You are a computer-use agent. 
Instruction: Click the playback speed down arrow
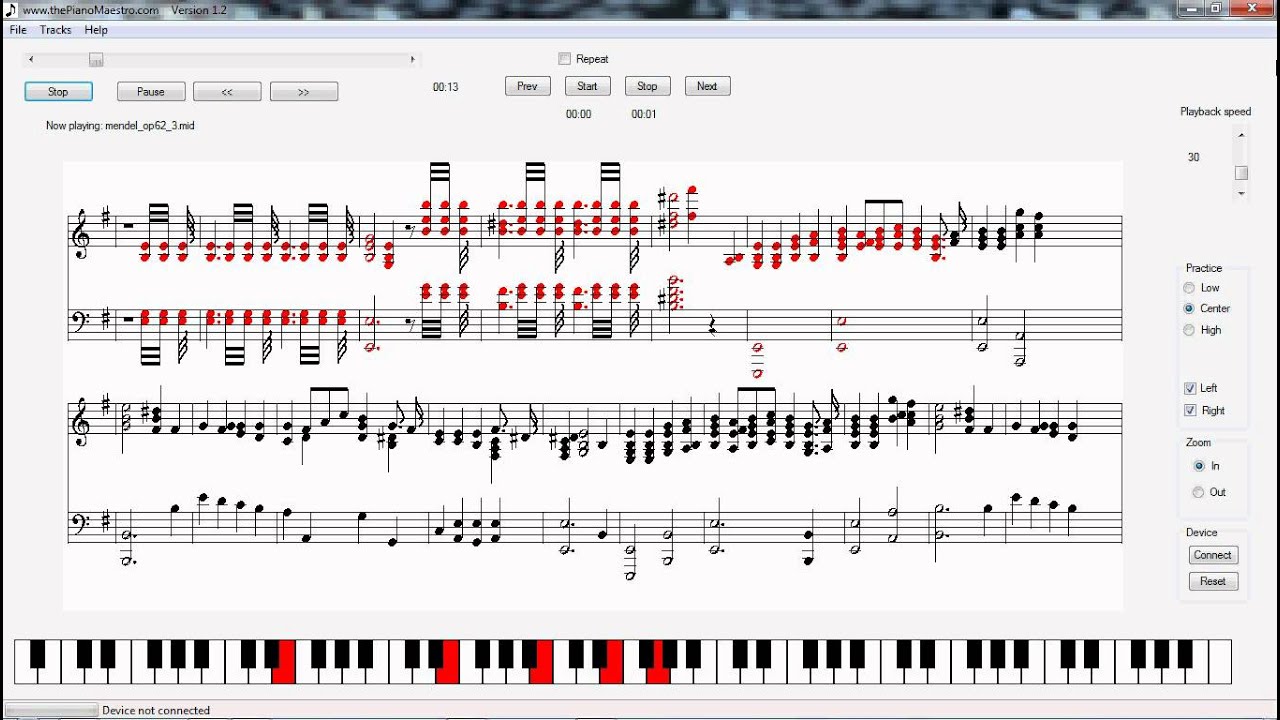click(1241, 193)
